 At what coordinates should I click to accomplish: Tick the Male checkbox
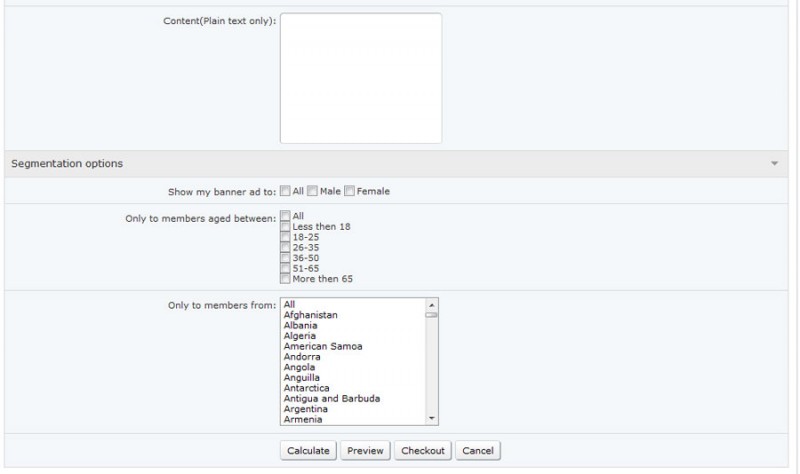click(x=312, y=191)
